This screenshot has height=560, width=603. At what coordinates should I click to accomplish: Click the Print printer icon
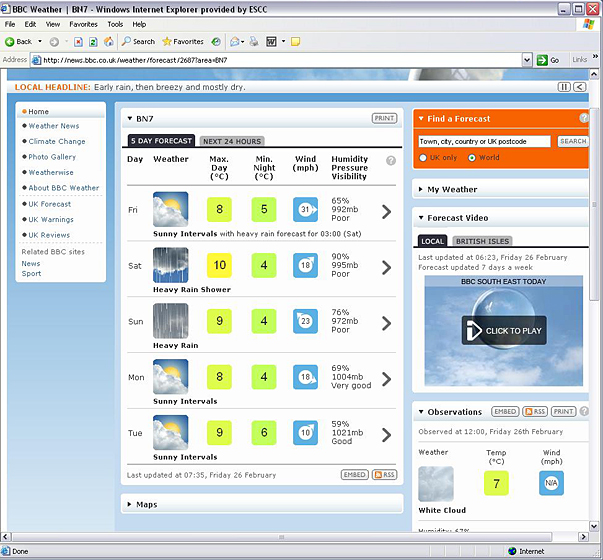254,42
